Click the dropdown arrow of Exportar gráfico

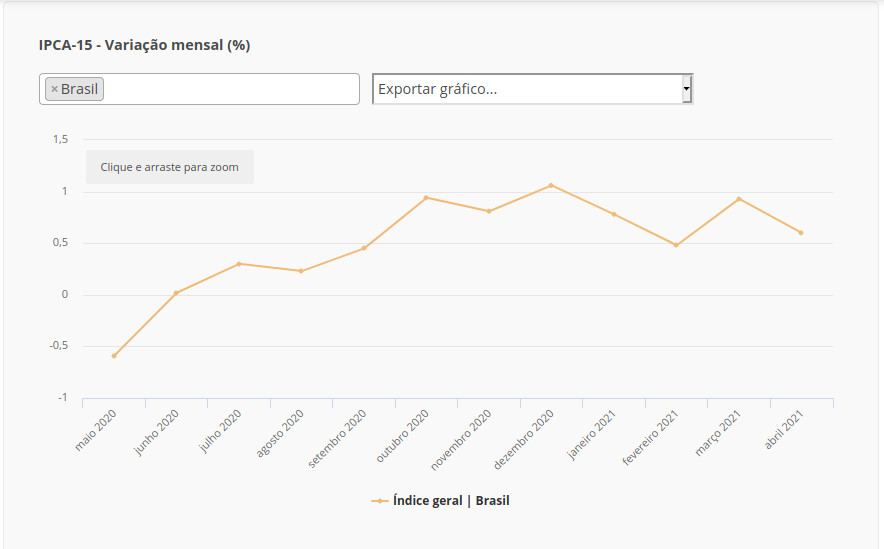(x=686, y=89)
